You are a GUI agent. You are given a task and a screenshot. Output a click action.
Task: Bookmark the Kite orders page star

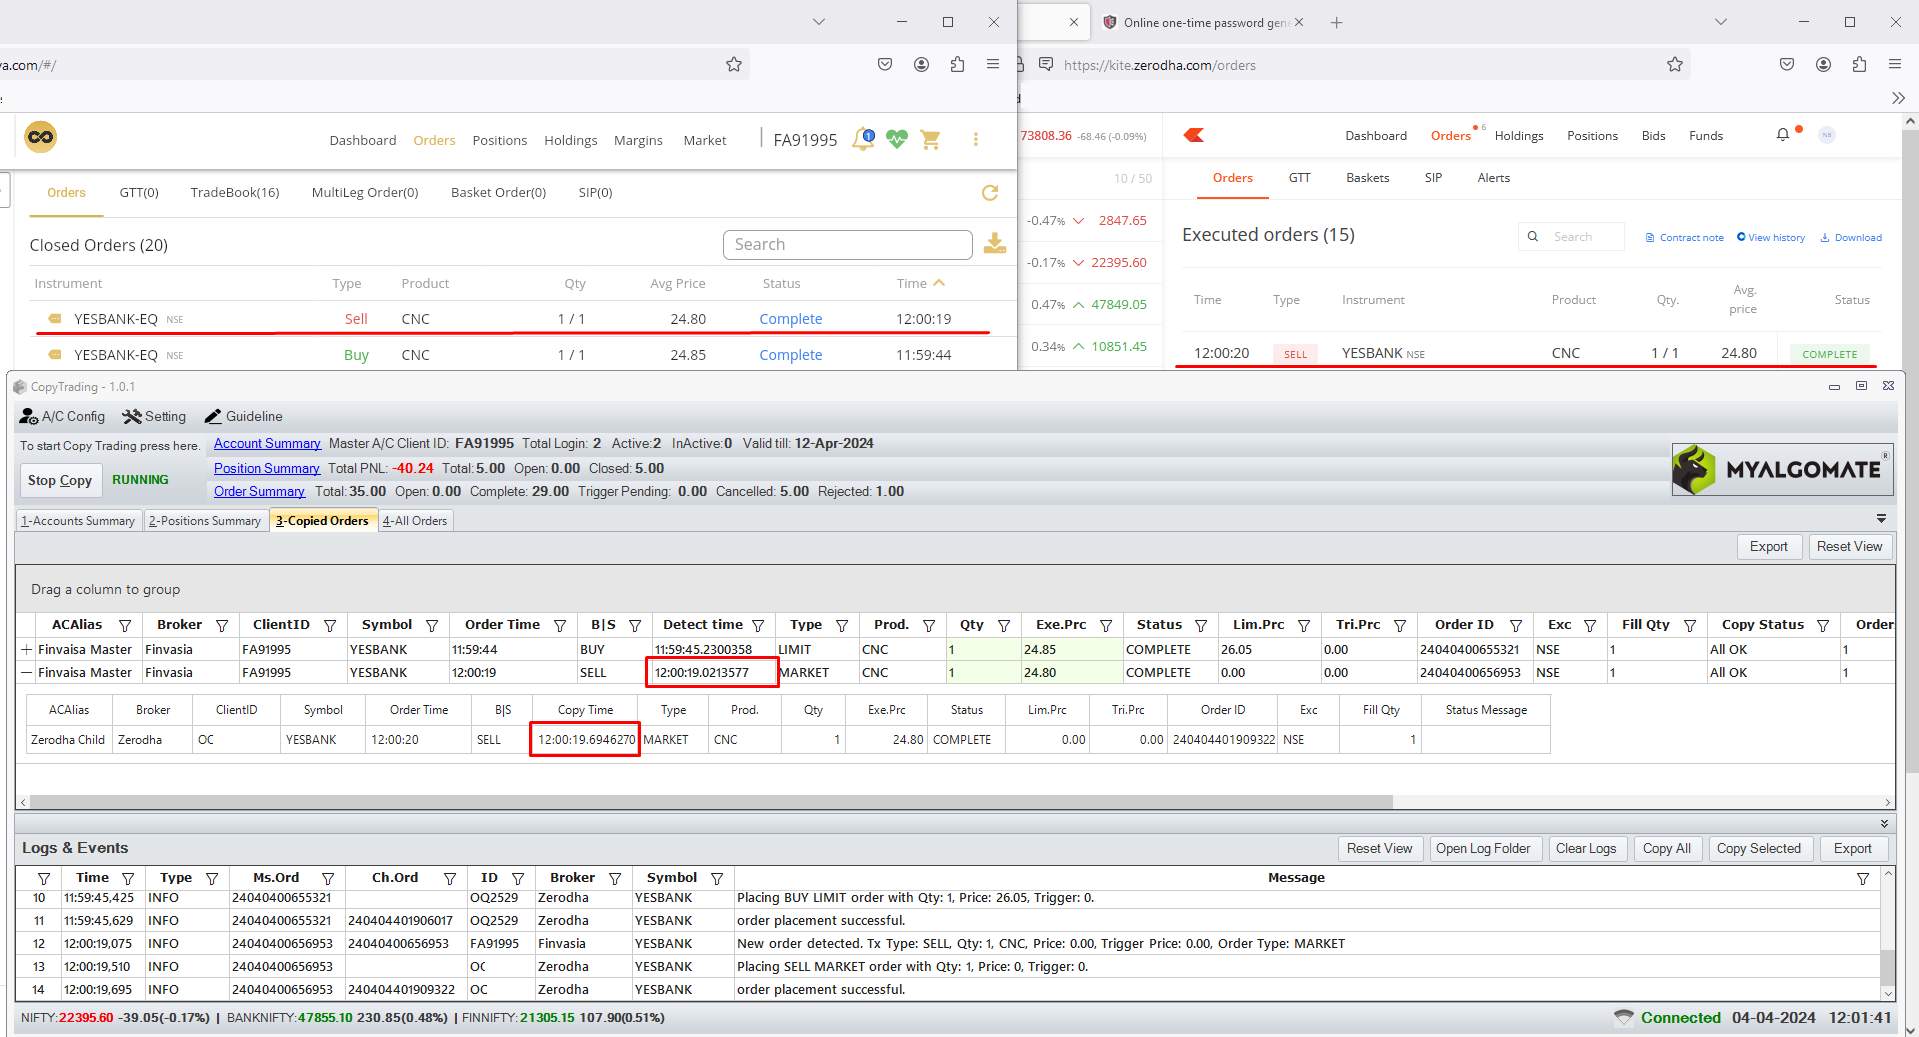(1675, 64)
